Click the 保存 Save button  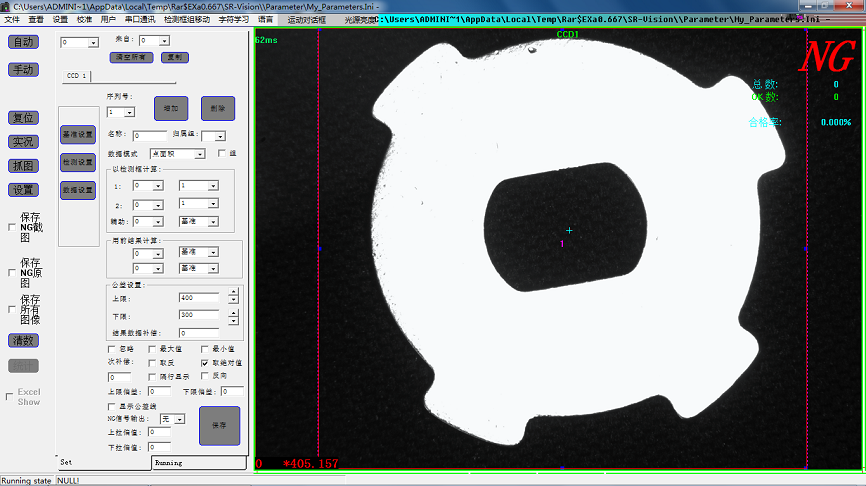point(219,425)
